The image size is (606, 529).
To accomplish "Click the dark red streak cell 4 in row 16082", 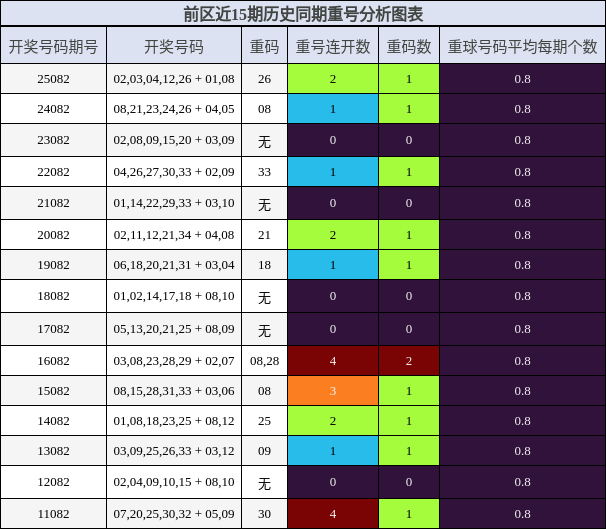I will point(333,361).
